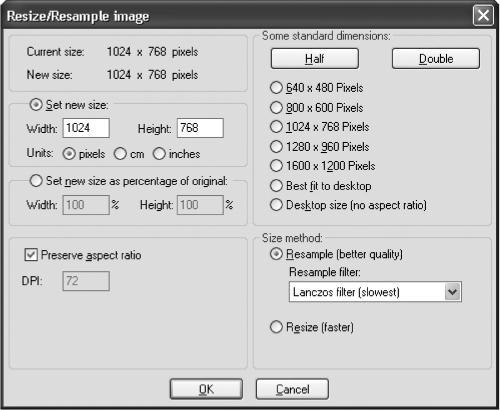Select Resample (better quality) method
Viewport: 500px width, 410px height.
(276, 254)
